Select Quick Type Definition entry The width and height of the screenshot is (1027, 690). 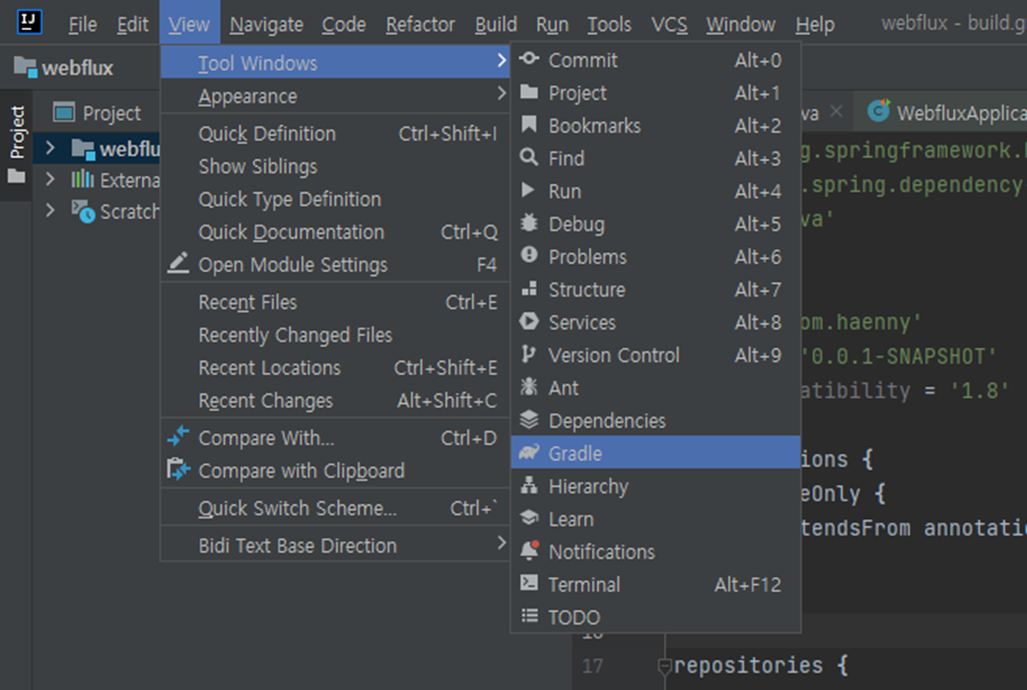[x=335, y=199]
